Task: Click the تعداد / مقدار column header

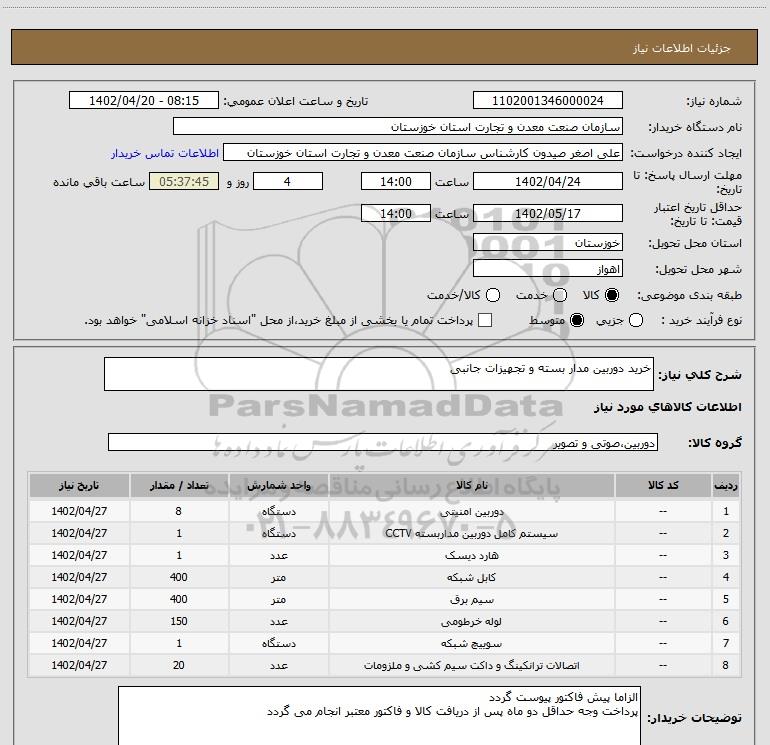Action: click(179, 486)
